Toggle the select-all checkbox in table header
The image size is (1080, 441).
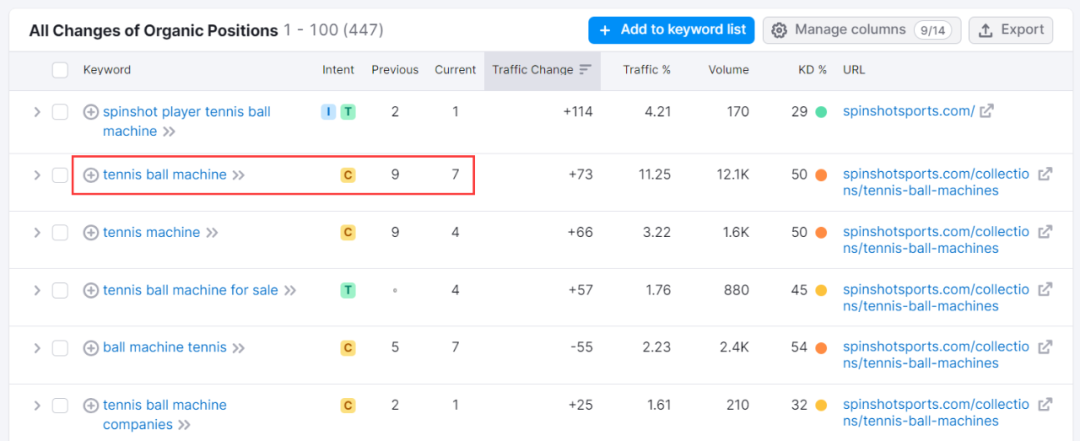click(x=60, y=70)
